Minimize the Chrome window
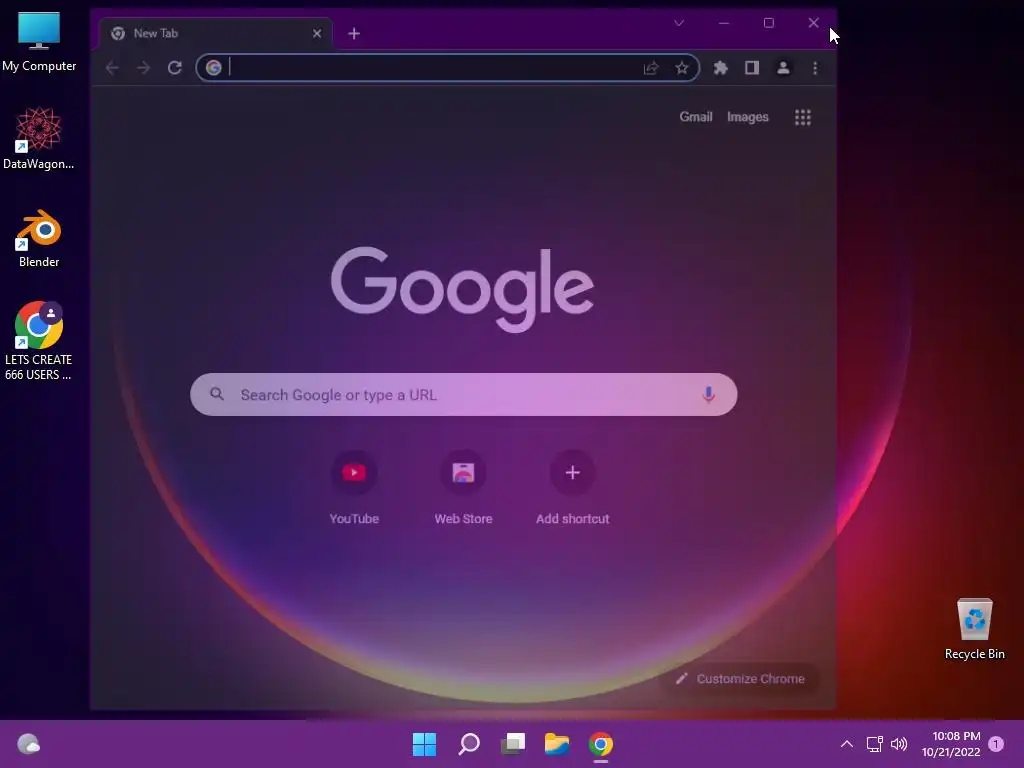The image size is (1024, 768). tap(724, 23)
